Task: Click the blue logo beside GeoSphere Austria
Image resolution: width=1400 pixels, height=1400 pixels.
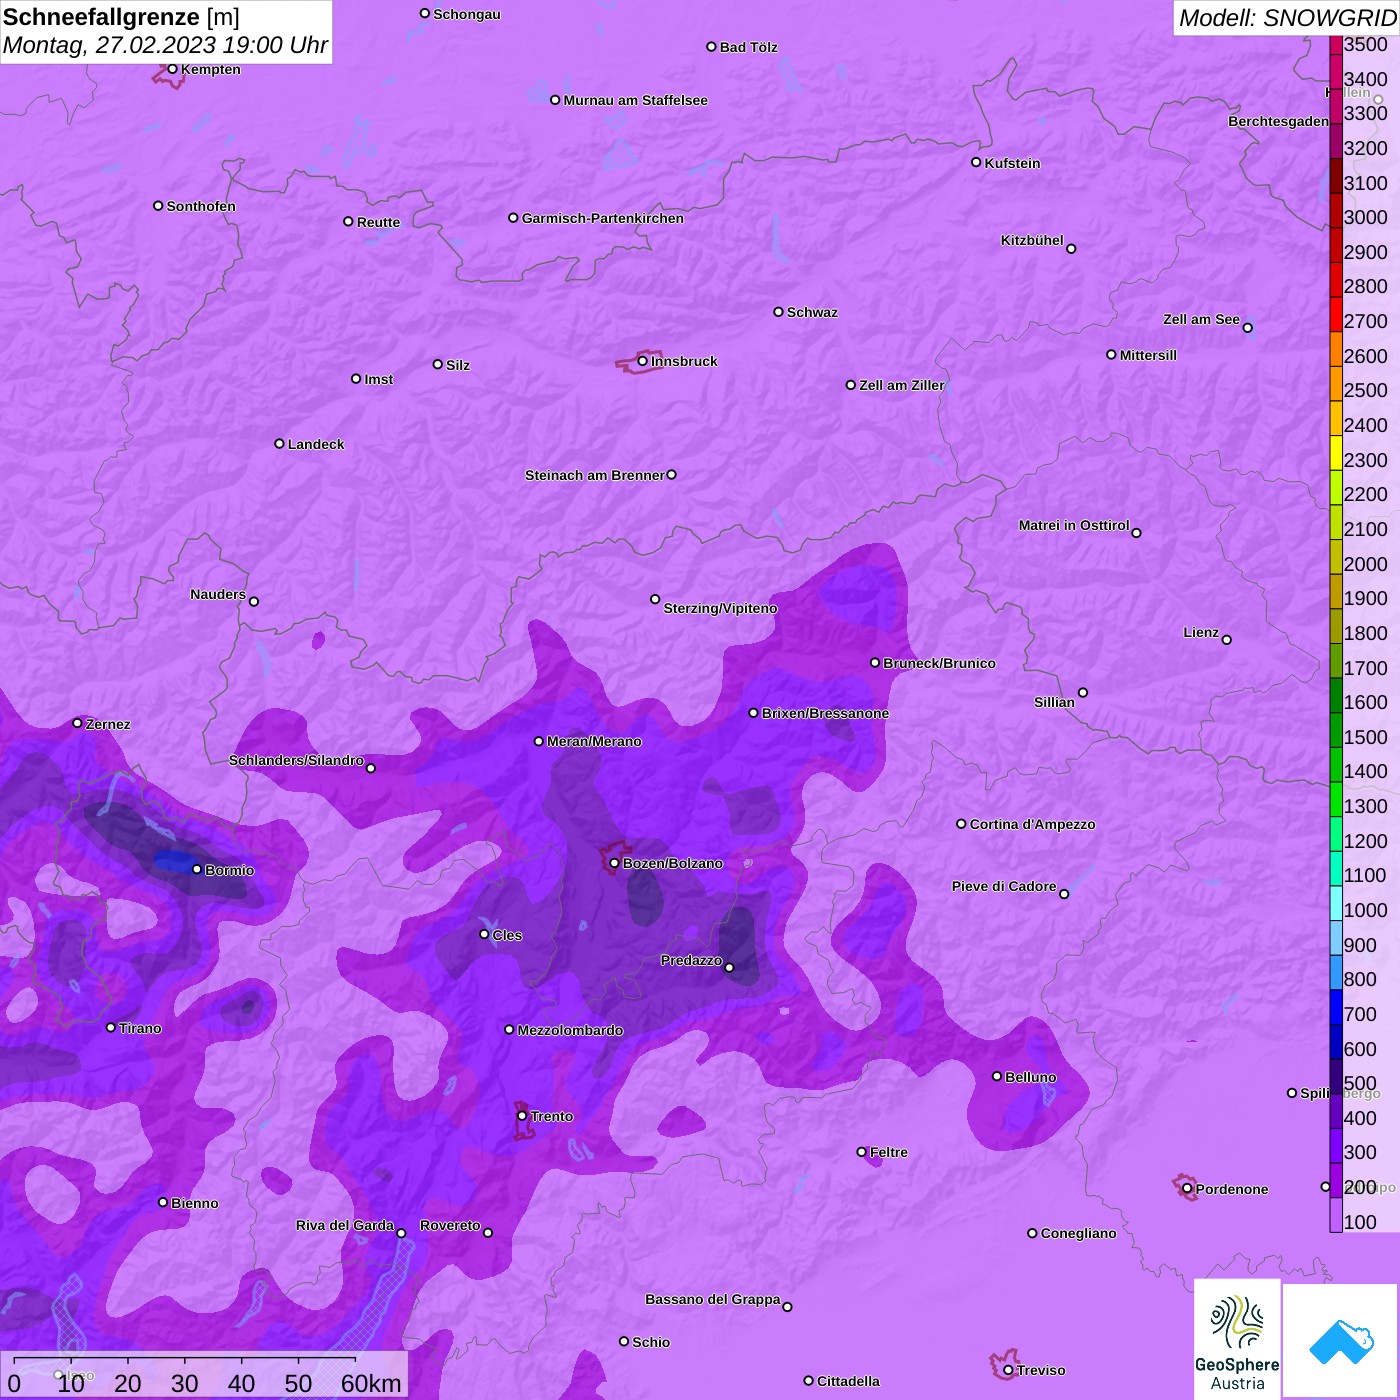Action: tap(1341, 1341)
